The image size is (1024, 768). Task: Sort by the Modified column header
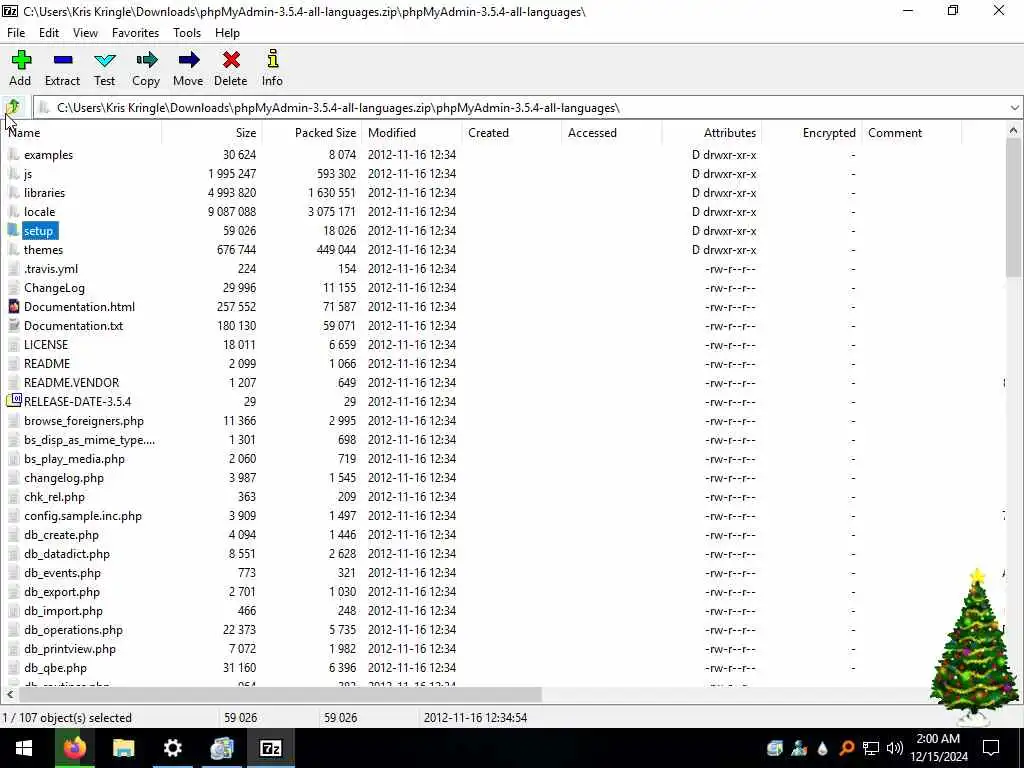click(412, 133)
